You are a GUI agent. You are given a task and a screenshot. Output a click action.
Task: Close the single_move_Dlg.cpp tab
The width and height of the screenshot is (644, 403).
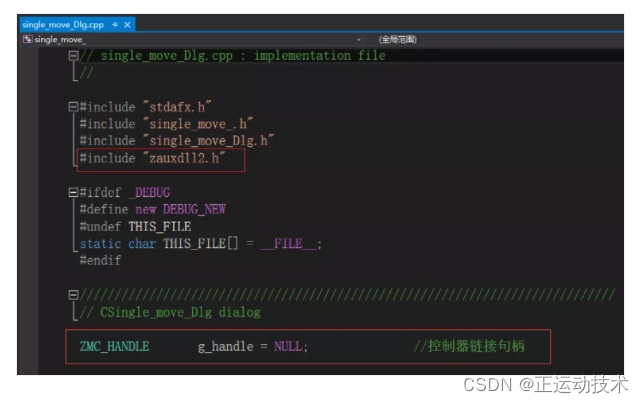click(127, 25)
